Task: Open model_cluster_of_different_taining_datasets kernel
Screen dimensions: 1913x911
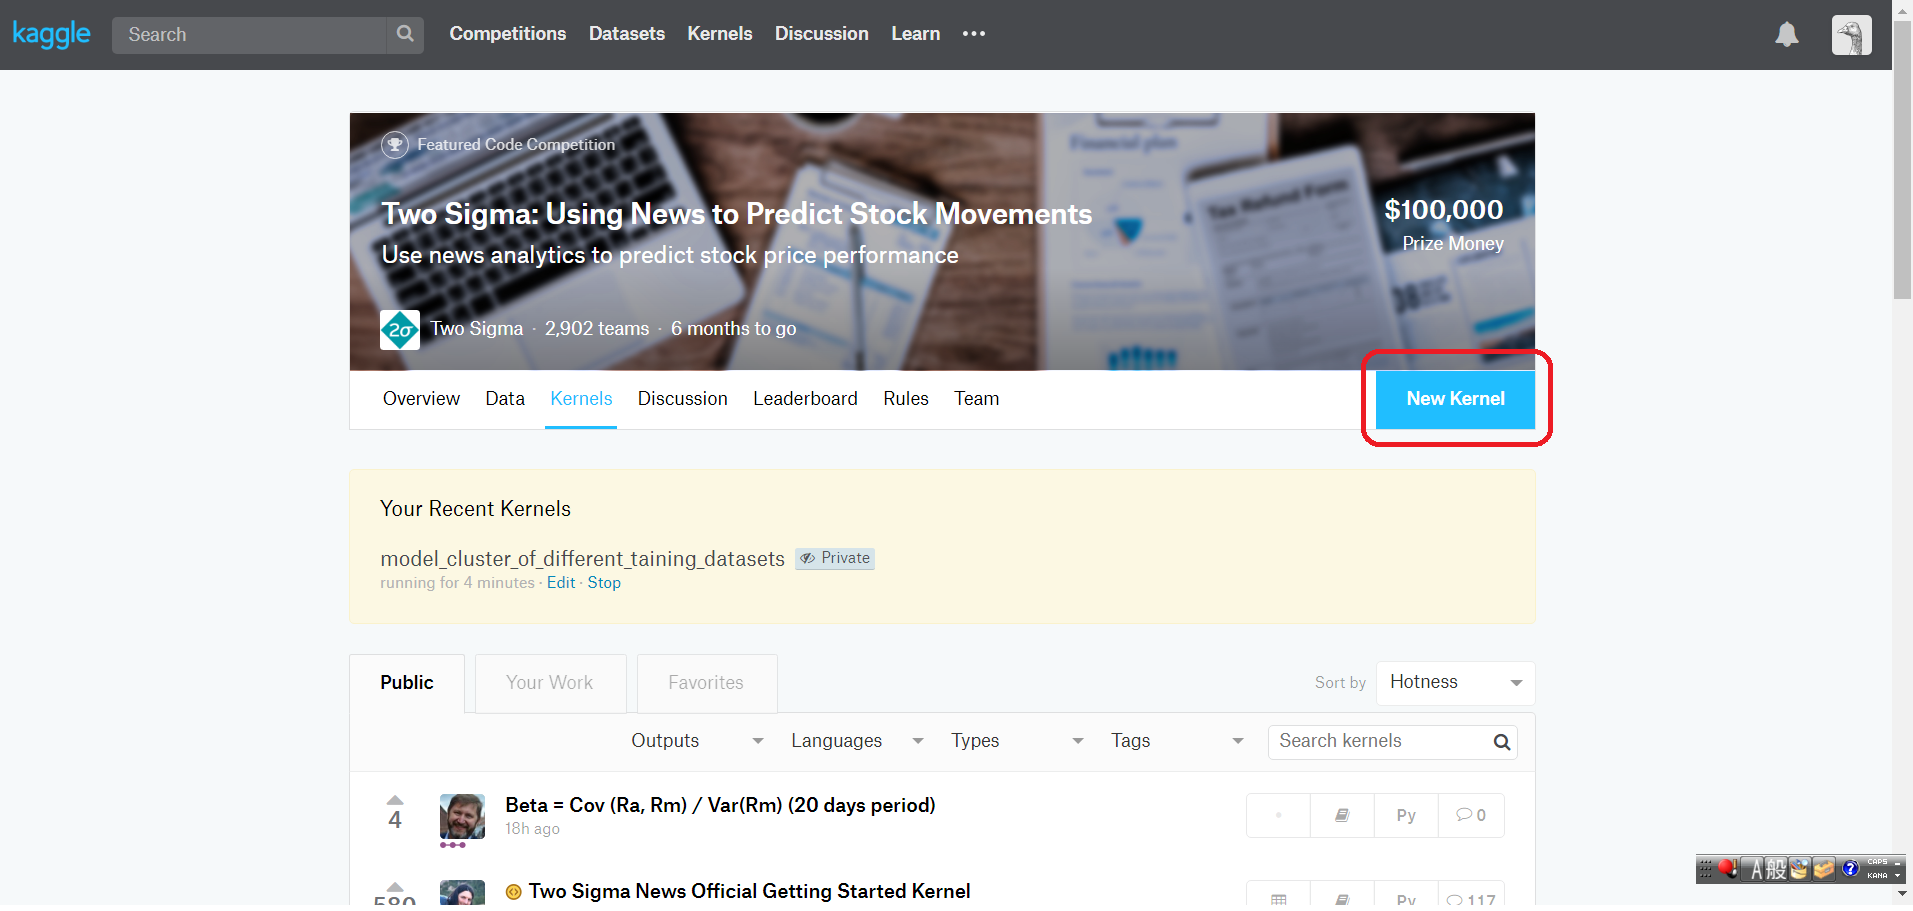Action: [x=582, y=559]
